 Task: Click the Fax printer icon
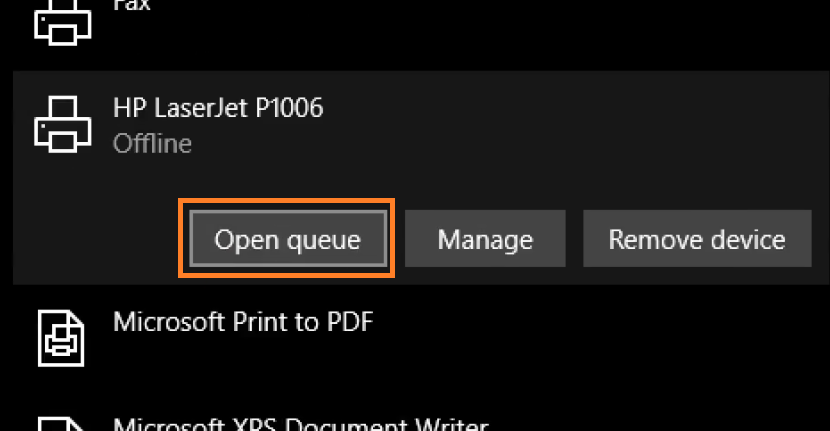pos(63,22)
